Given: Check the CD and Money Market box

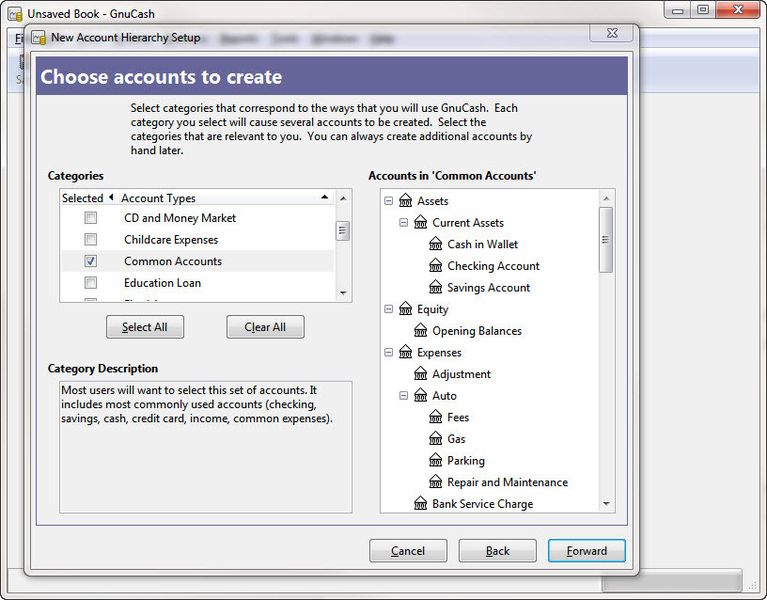Looking at the screenshot, I should pyautogui.click(x=90, y=218).
